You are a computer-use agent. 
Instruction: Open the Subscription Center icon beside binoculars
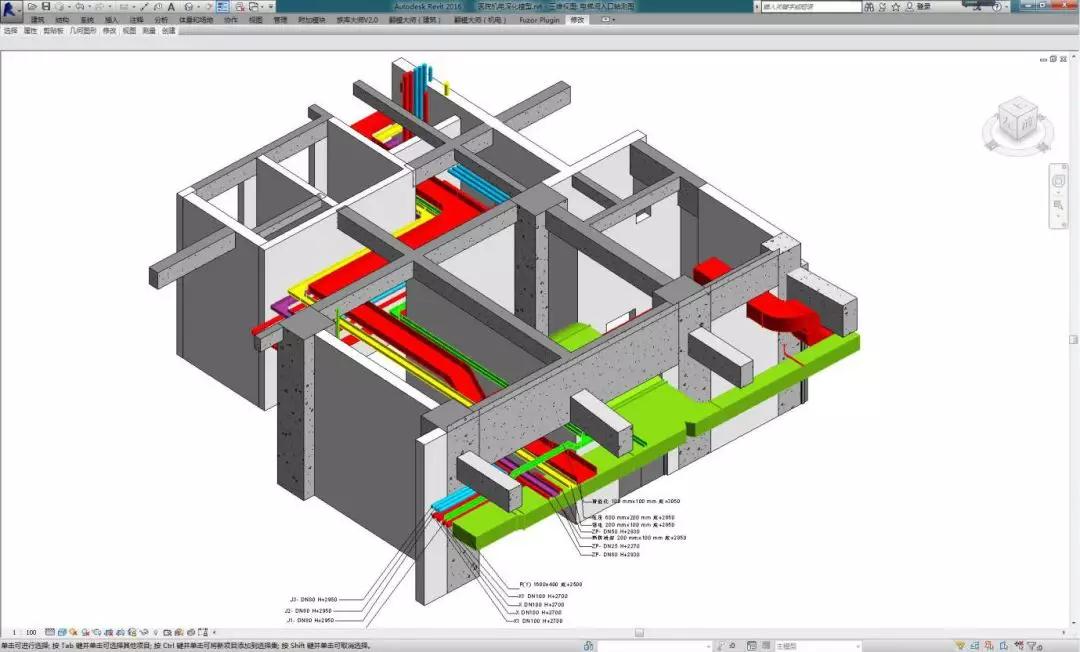coord(882,7)
